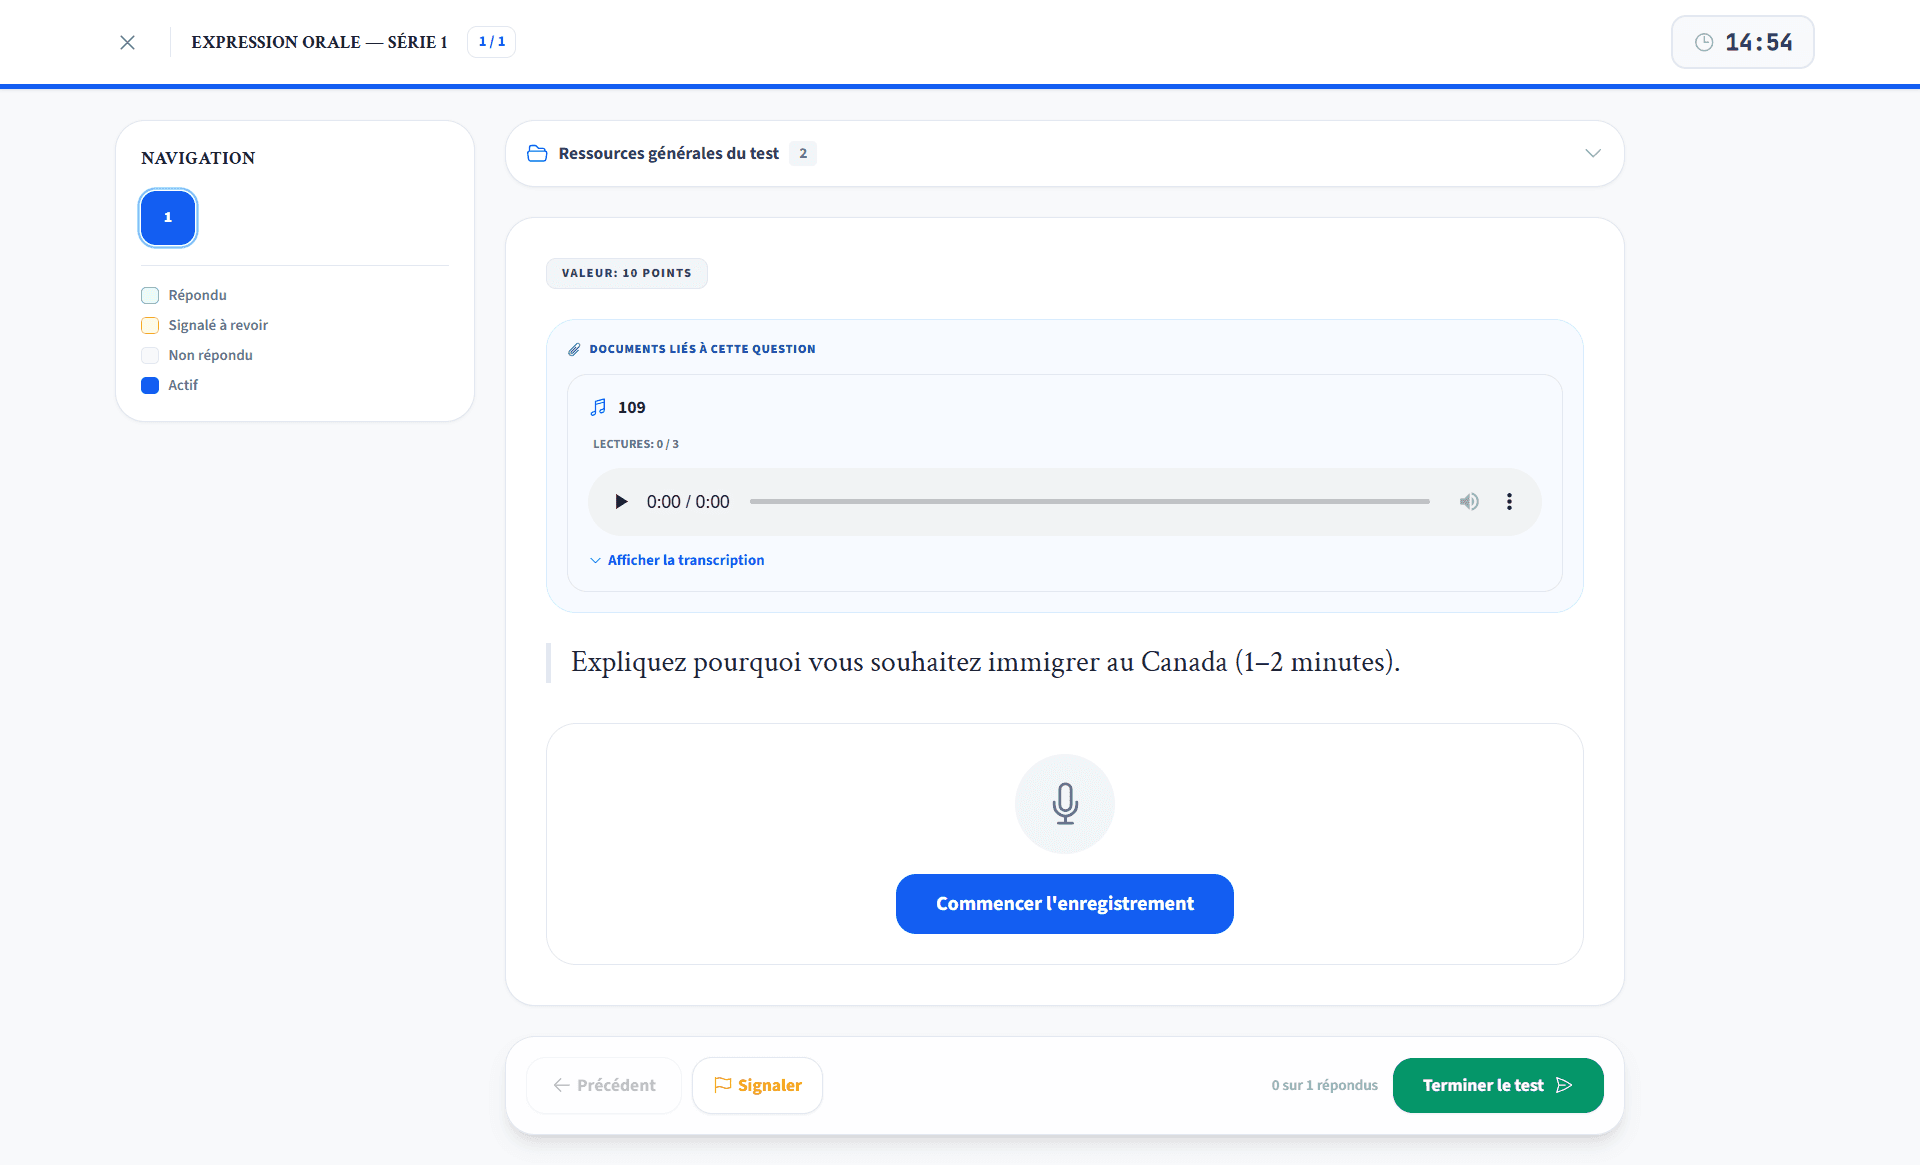
Task: Flag the question with Signaler
Action: [757, 1085]
